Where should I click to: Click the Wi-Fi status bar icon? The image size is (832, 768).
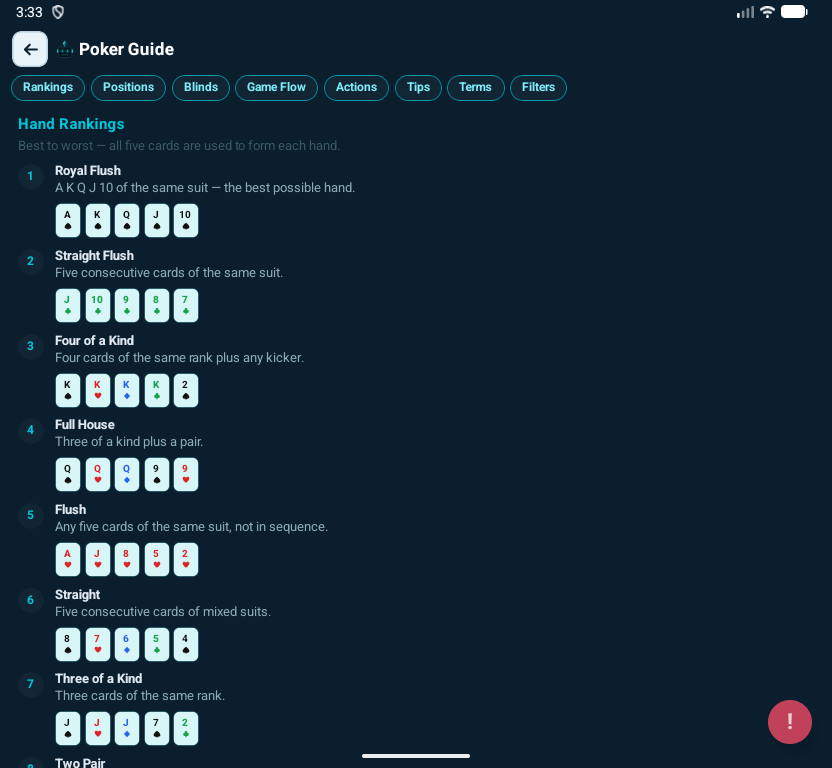pos(767,12)
